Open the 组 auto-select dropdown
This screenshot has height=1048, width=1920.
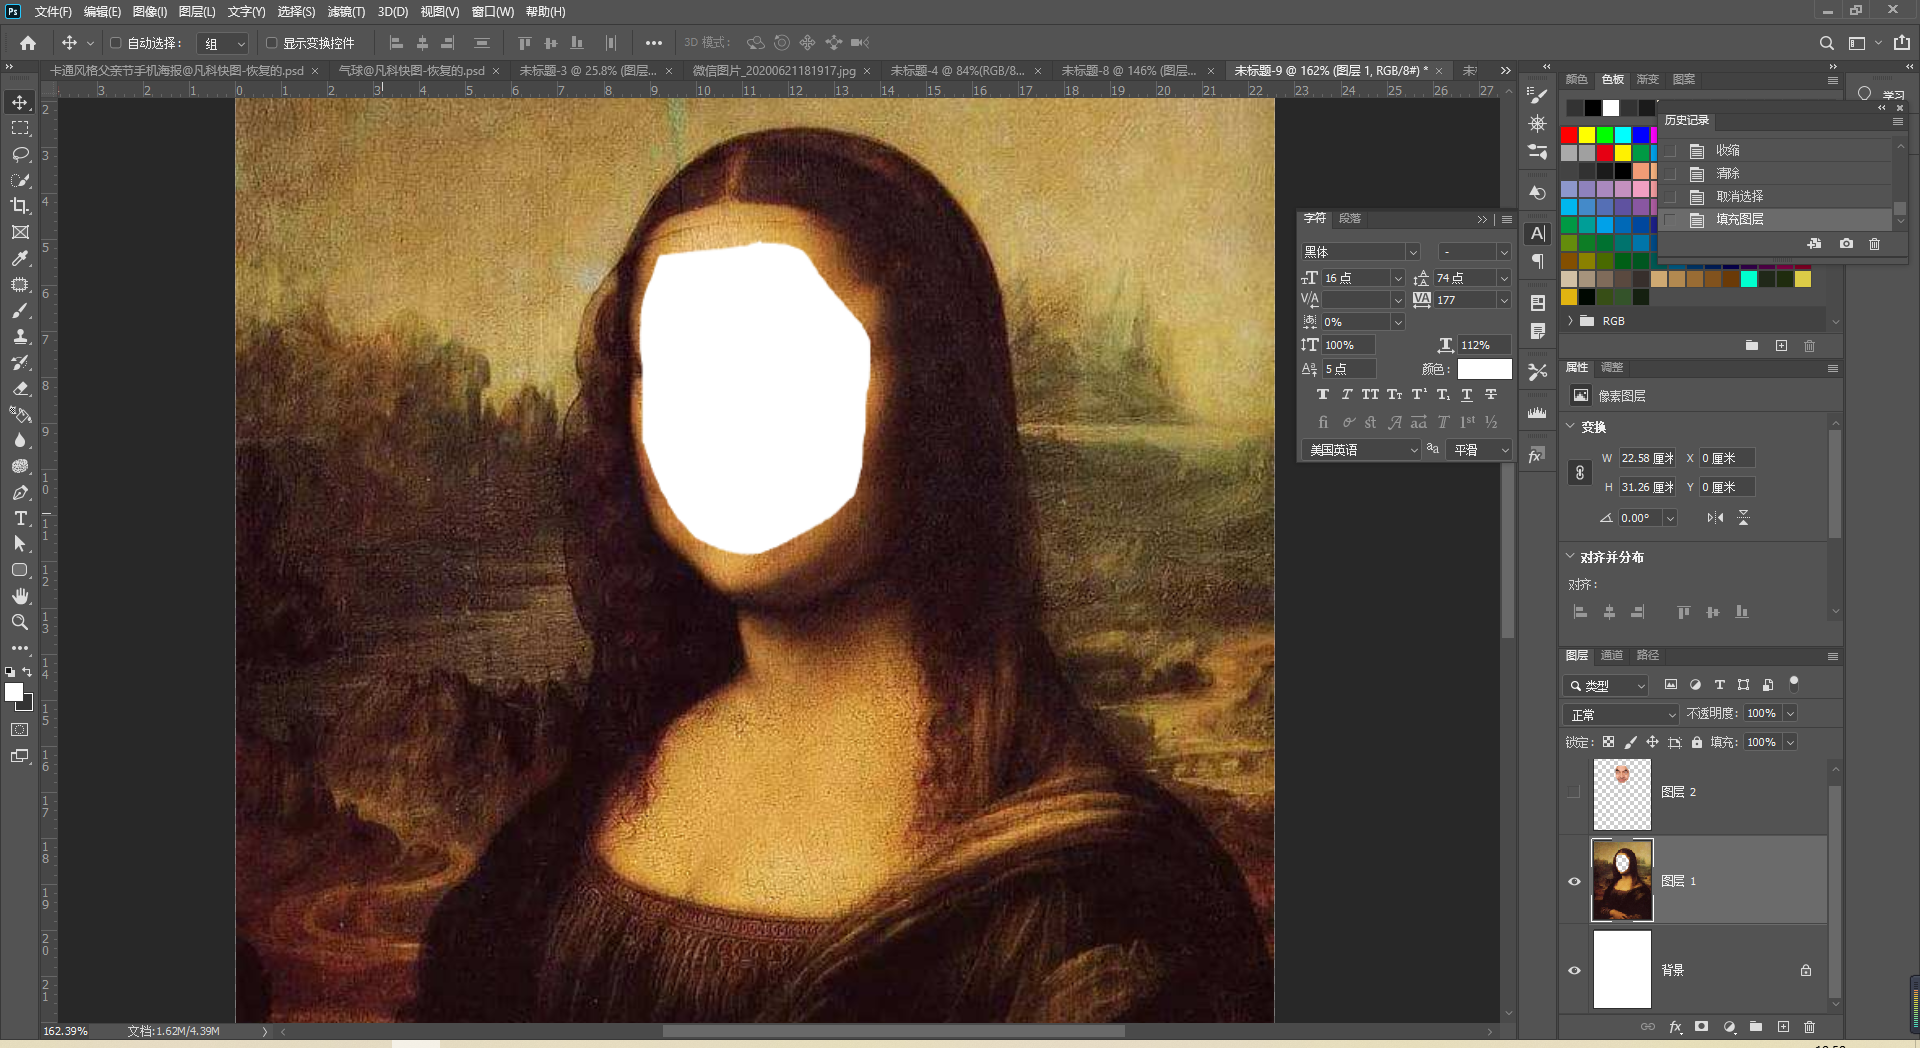point(222,43)
